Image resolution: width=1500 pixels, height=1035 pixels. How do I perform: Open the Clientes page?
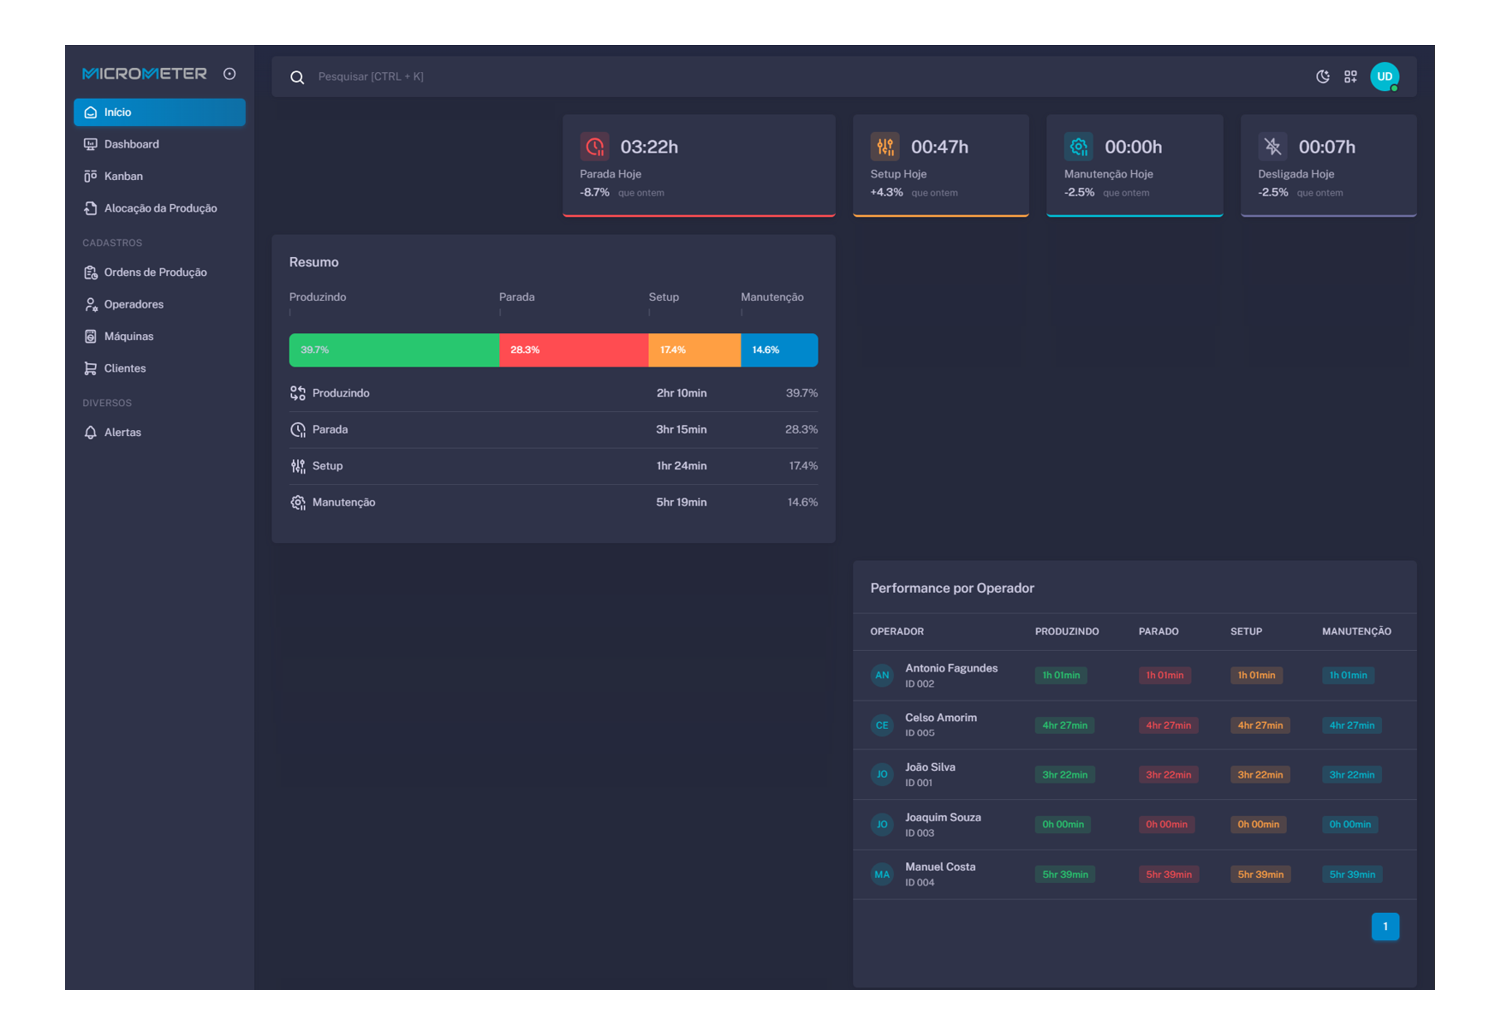pos(159,368)
